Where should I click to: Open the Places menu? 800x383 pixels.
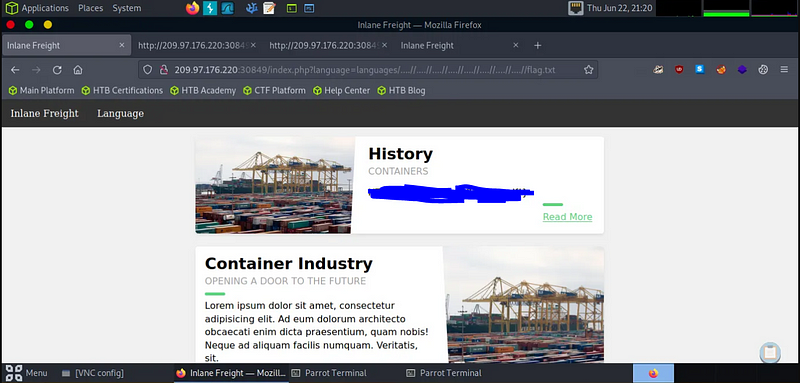tap(90, 8)
